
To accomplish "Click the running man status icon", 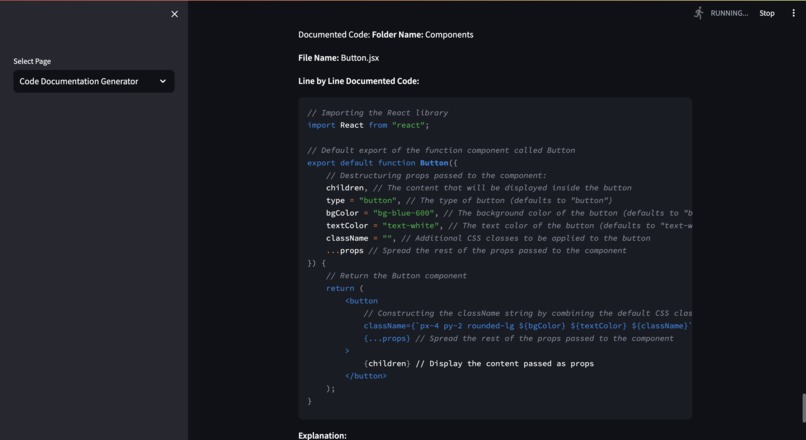I will (698, 13).
